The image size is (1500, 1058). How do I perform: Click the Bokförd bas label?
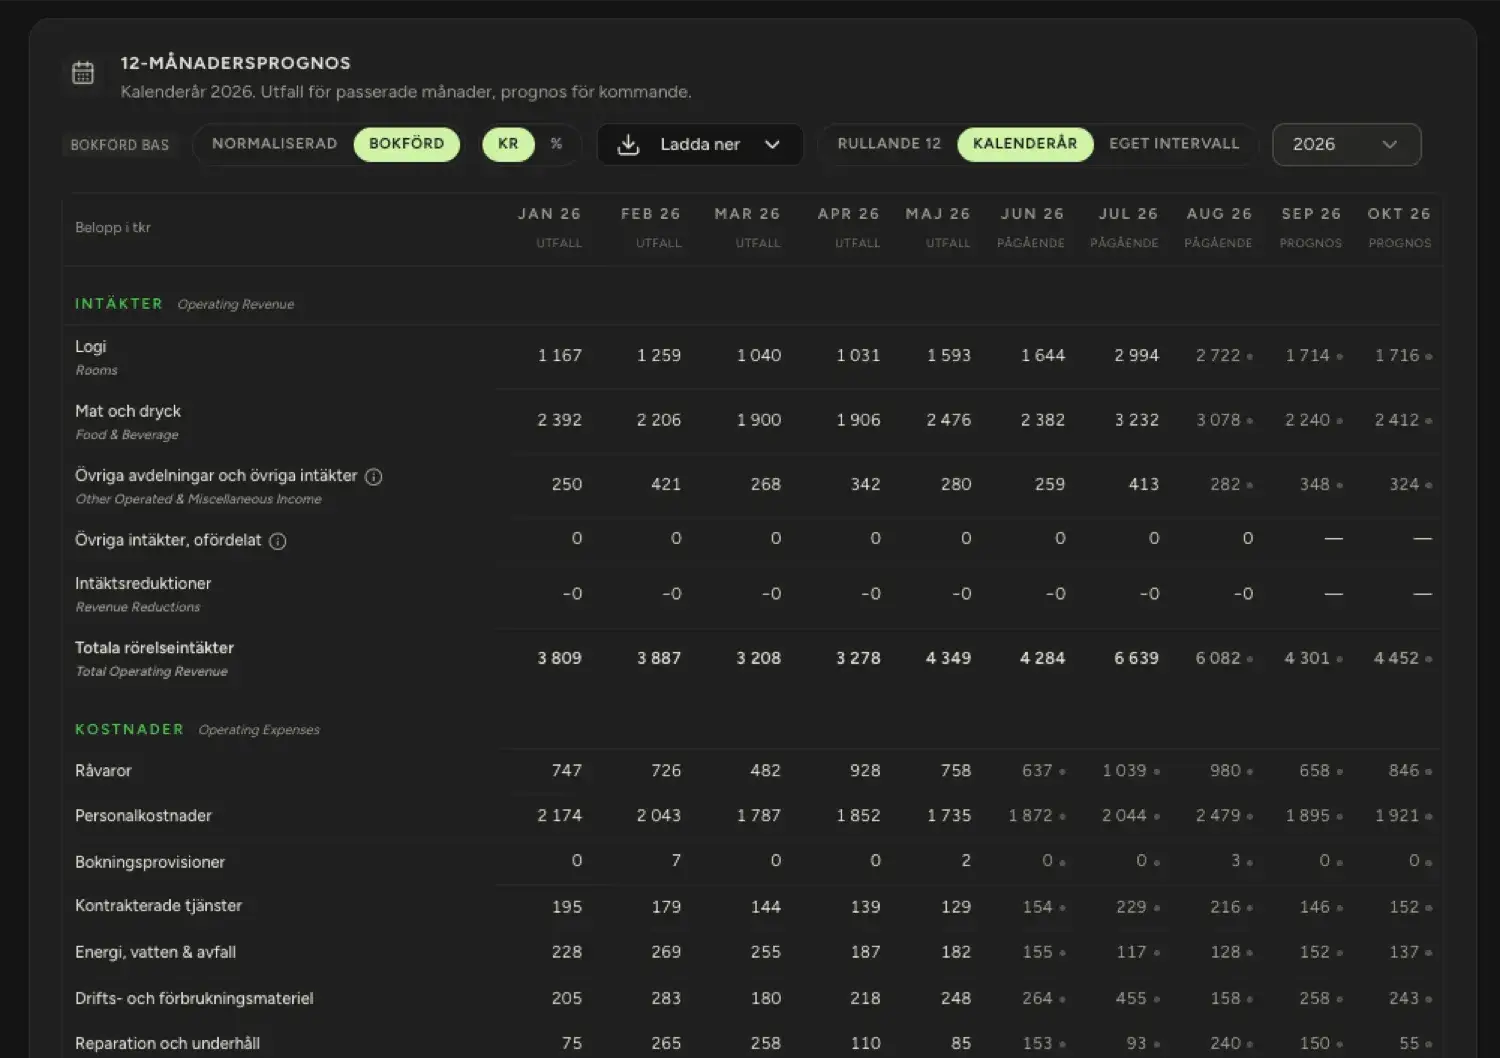120,145
